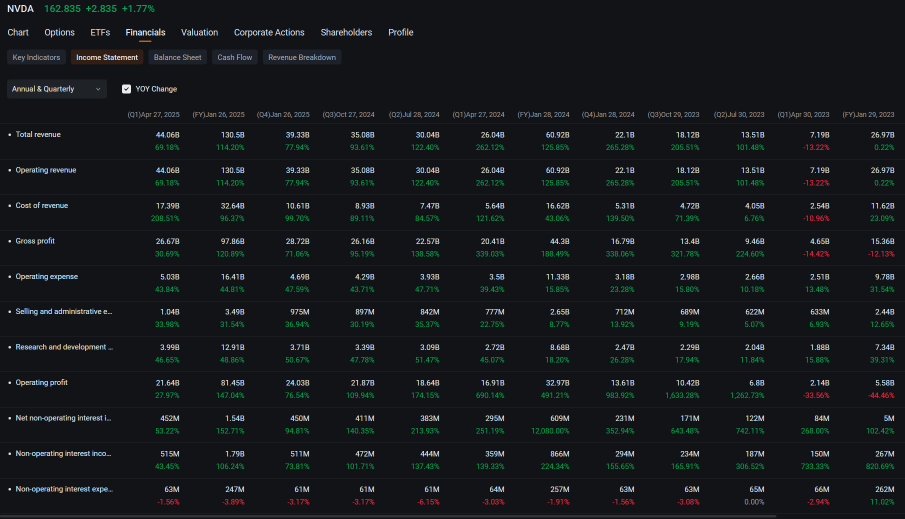
Task: Open the Corporate Actions tab
Action: pyautogui.click(x=269, y=32)
